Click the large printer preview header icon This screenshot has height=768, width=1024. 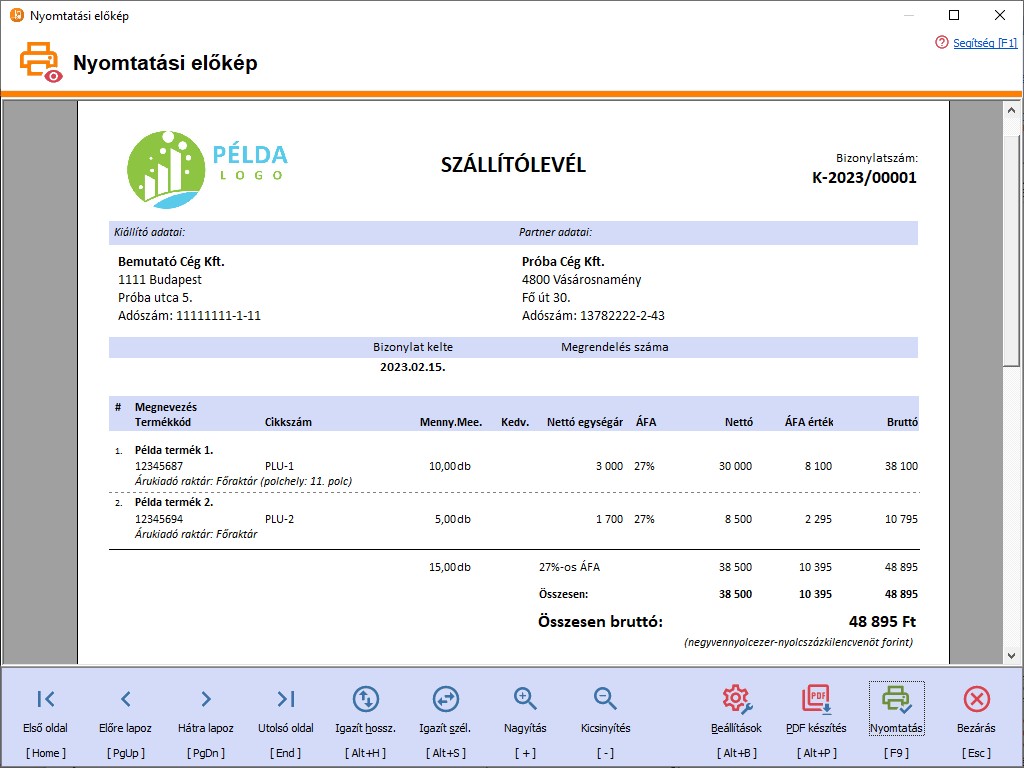[38, 61]
